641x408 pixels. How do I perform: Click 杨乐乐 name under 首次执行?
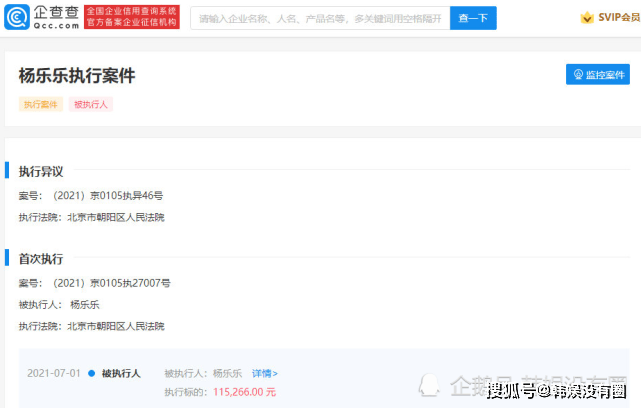click(85, 305)
